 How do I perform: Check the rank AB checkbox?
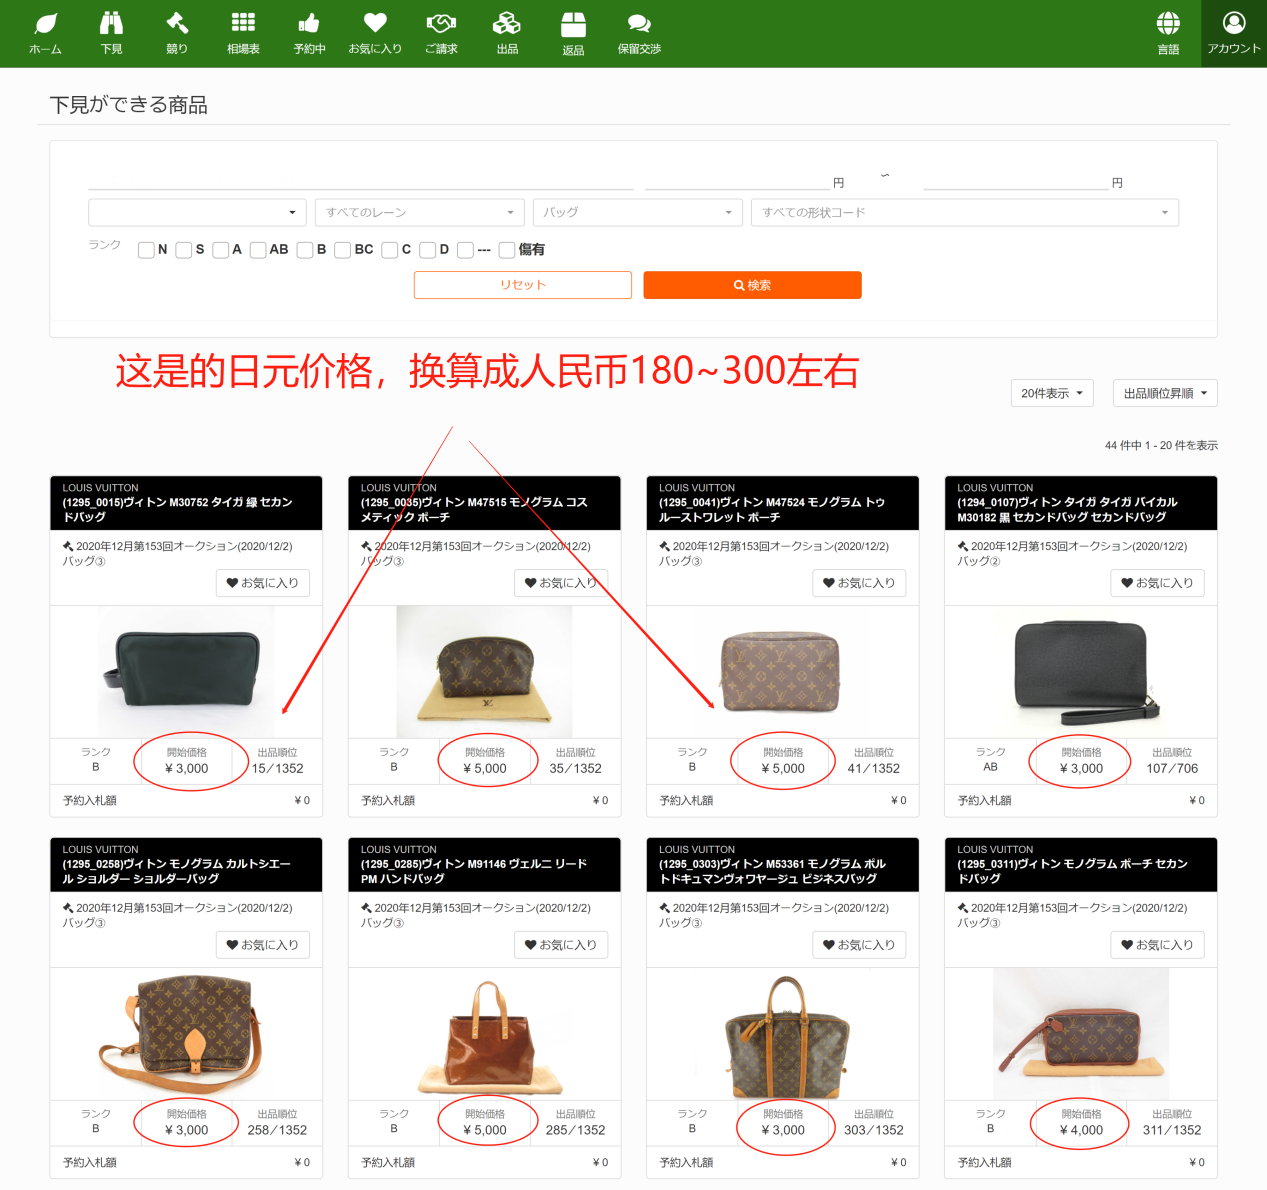coord(258,250)
